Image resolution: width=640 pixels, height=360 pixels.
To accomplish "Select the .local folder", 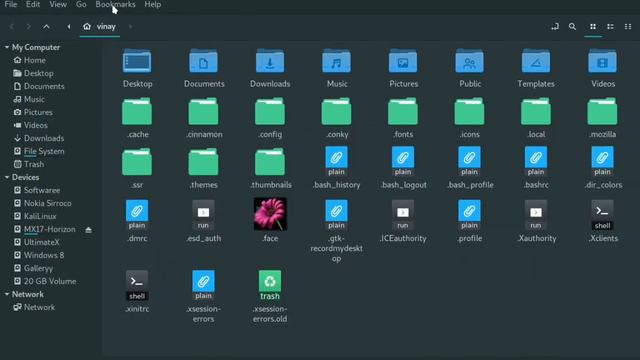I will (536, 111).
